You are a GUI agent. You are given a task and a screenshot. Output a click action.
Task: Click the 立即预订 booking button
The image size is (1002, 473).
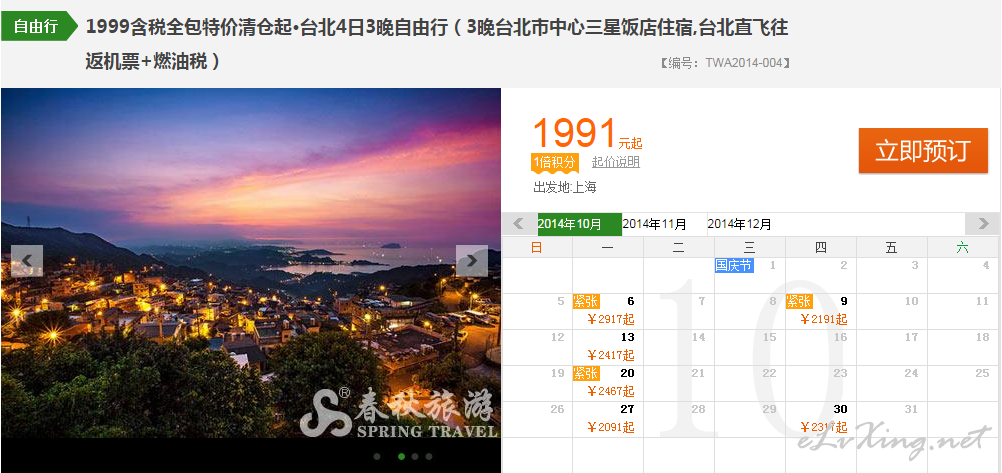tap(923, 151)
